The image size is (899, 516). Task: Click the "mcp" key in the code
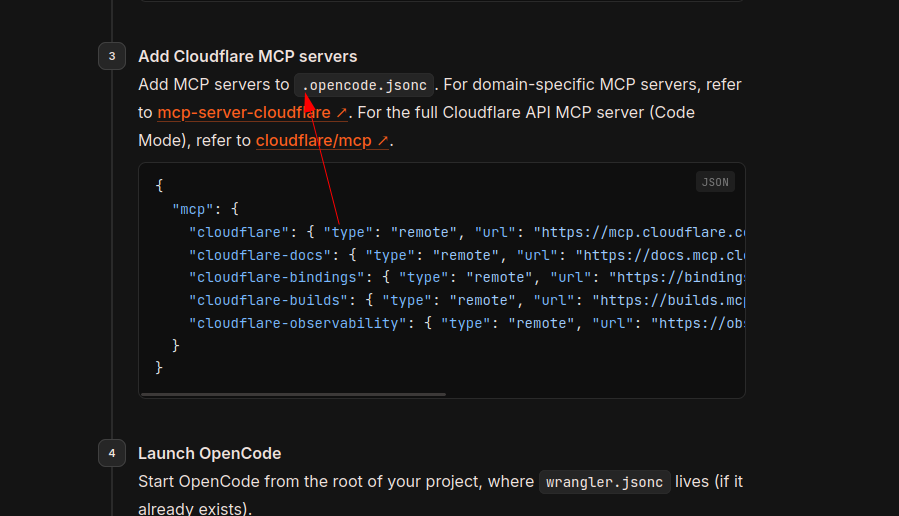(x=193, y=210)
